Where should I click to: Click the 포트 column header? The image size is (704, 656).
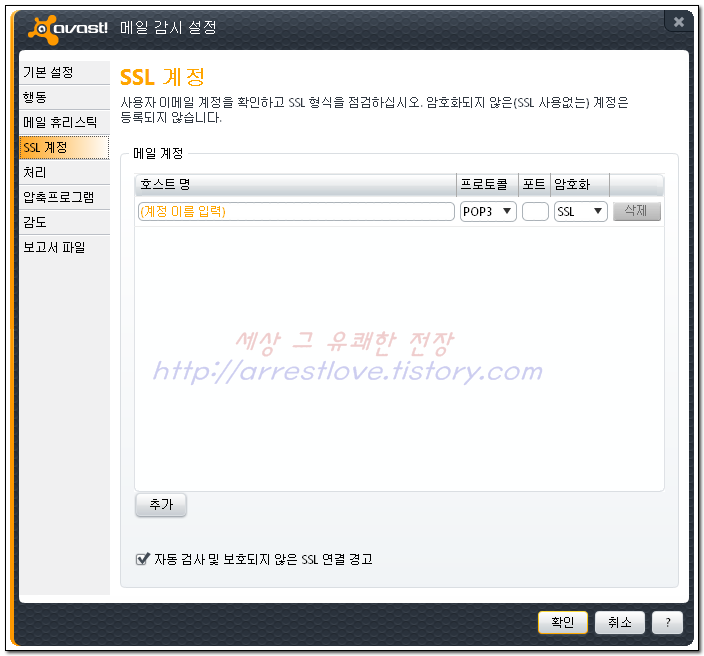[x=534, y=185]
